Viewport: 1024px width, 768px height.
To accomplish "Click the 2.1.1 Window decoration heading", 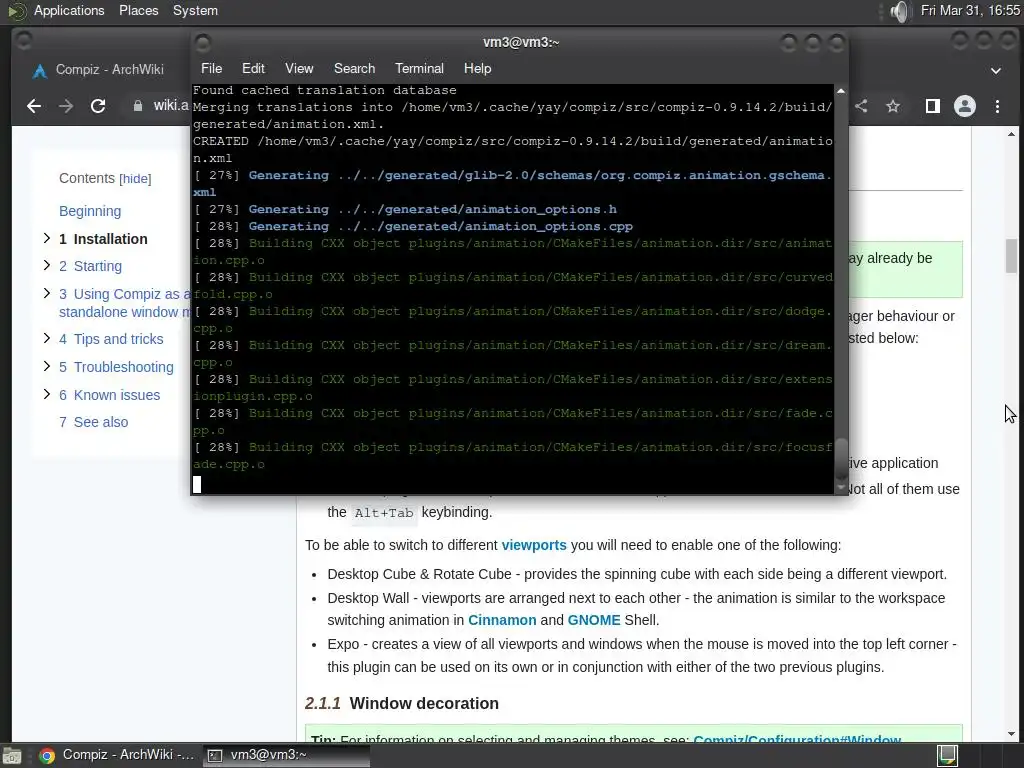I will point(402,703).
